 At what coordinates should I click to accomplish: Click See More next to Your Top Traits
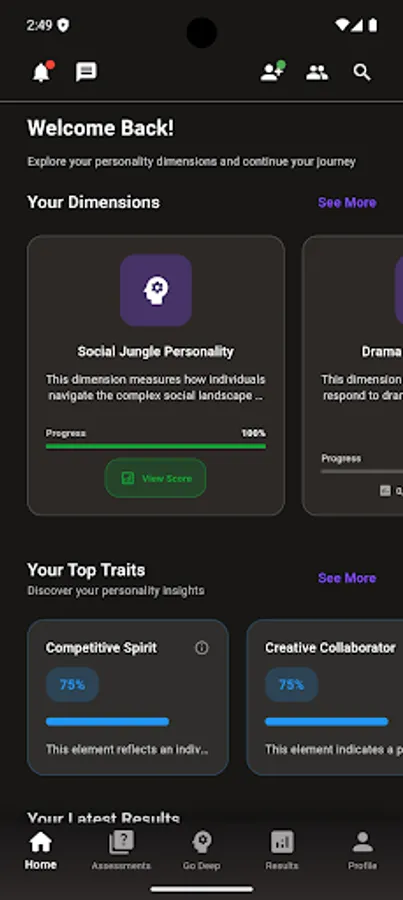point(347,578)
